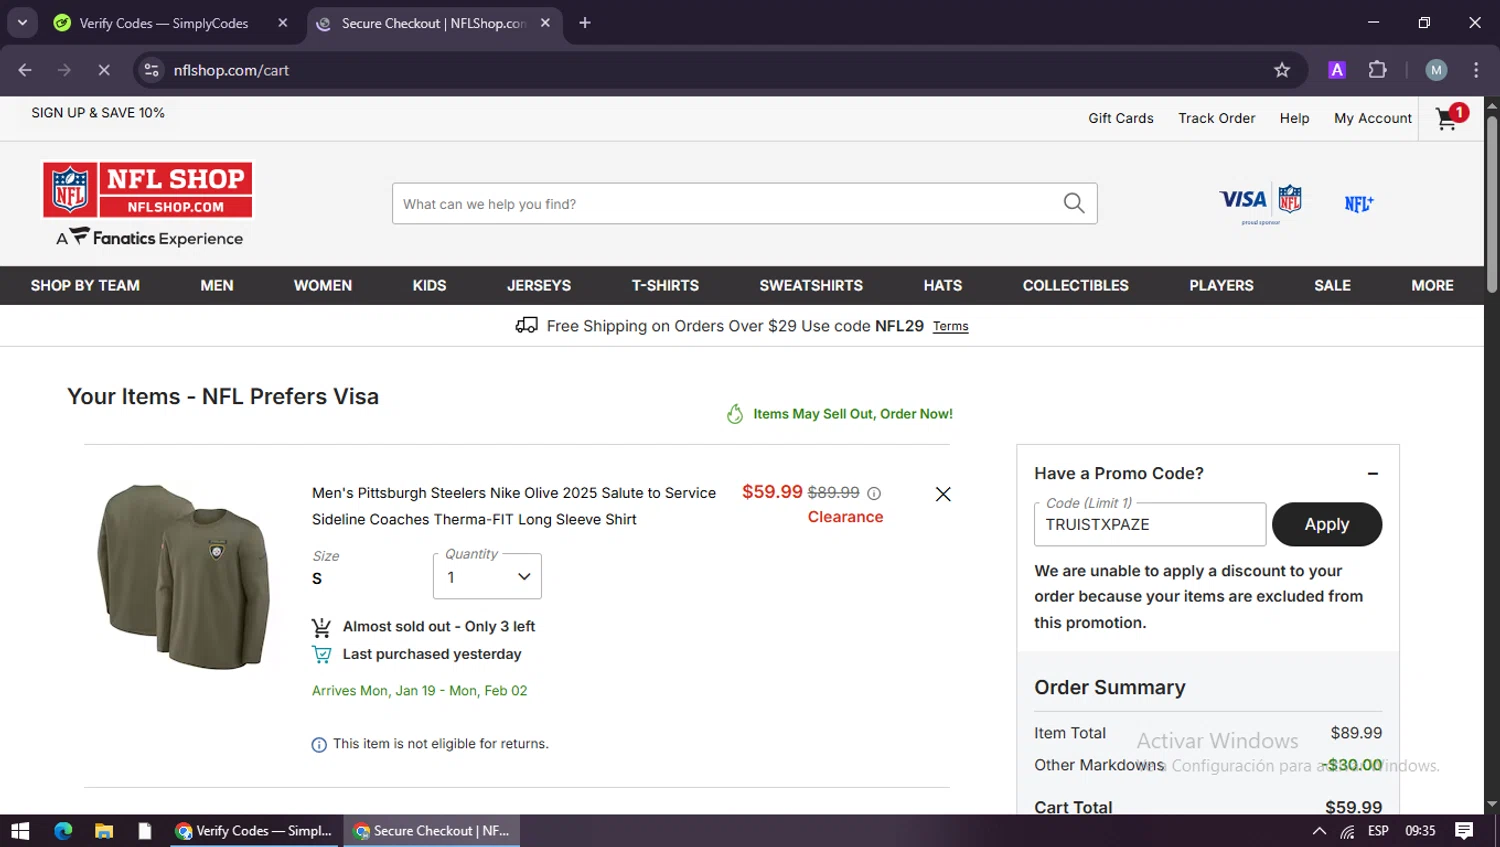Click SIGN UP & SAVE 10% link
This screenshot has width=1500, height=847.
(x=98, y=113)
